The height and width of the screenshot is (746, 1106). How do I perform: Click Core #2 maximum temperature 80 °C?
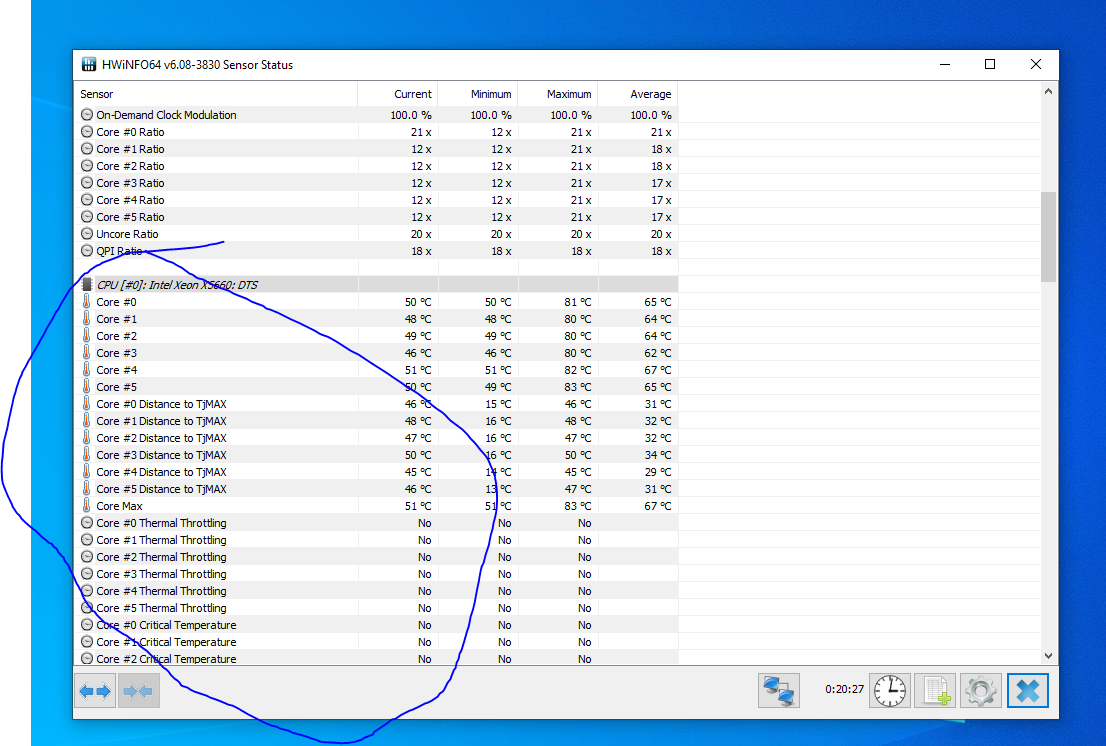pos(578,336)
